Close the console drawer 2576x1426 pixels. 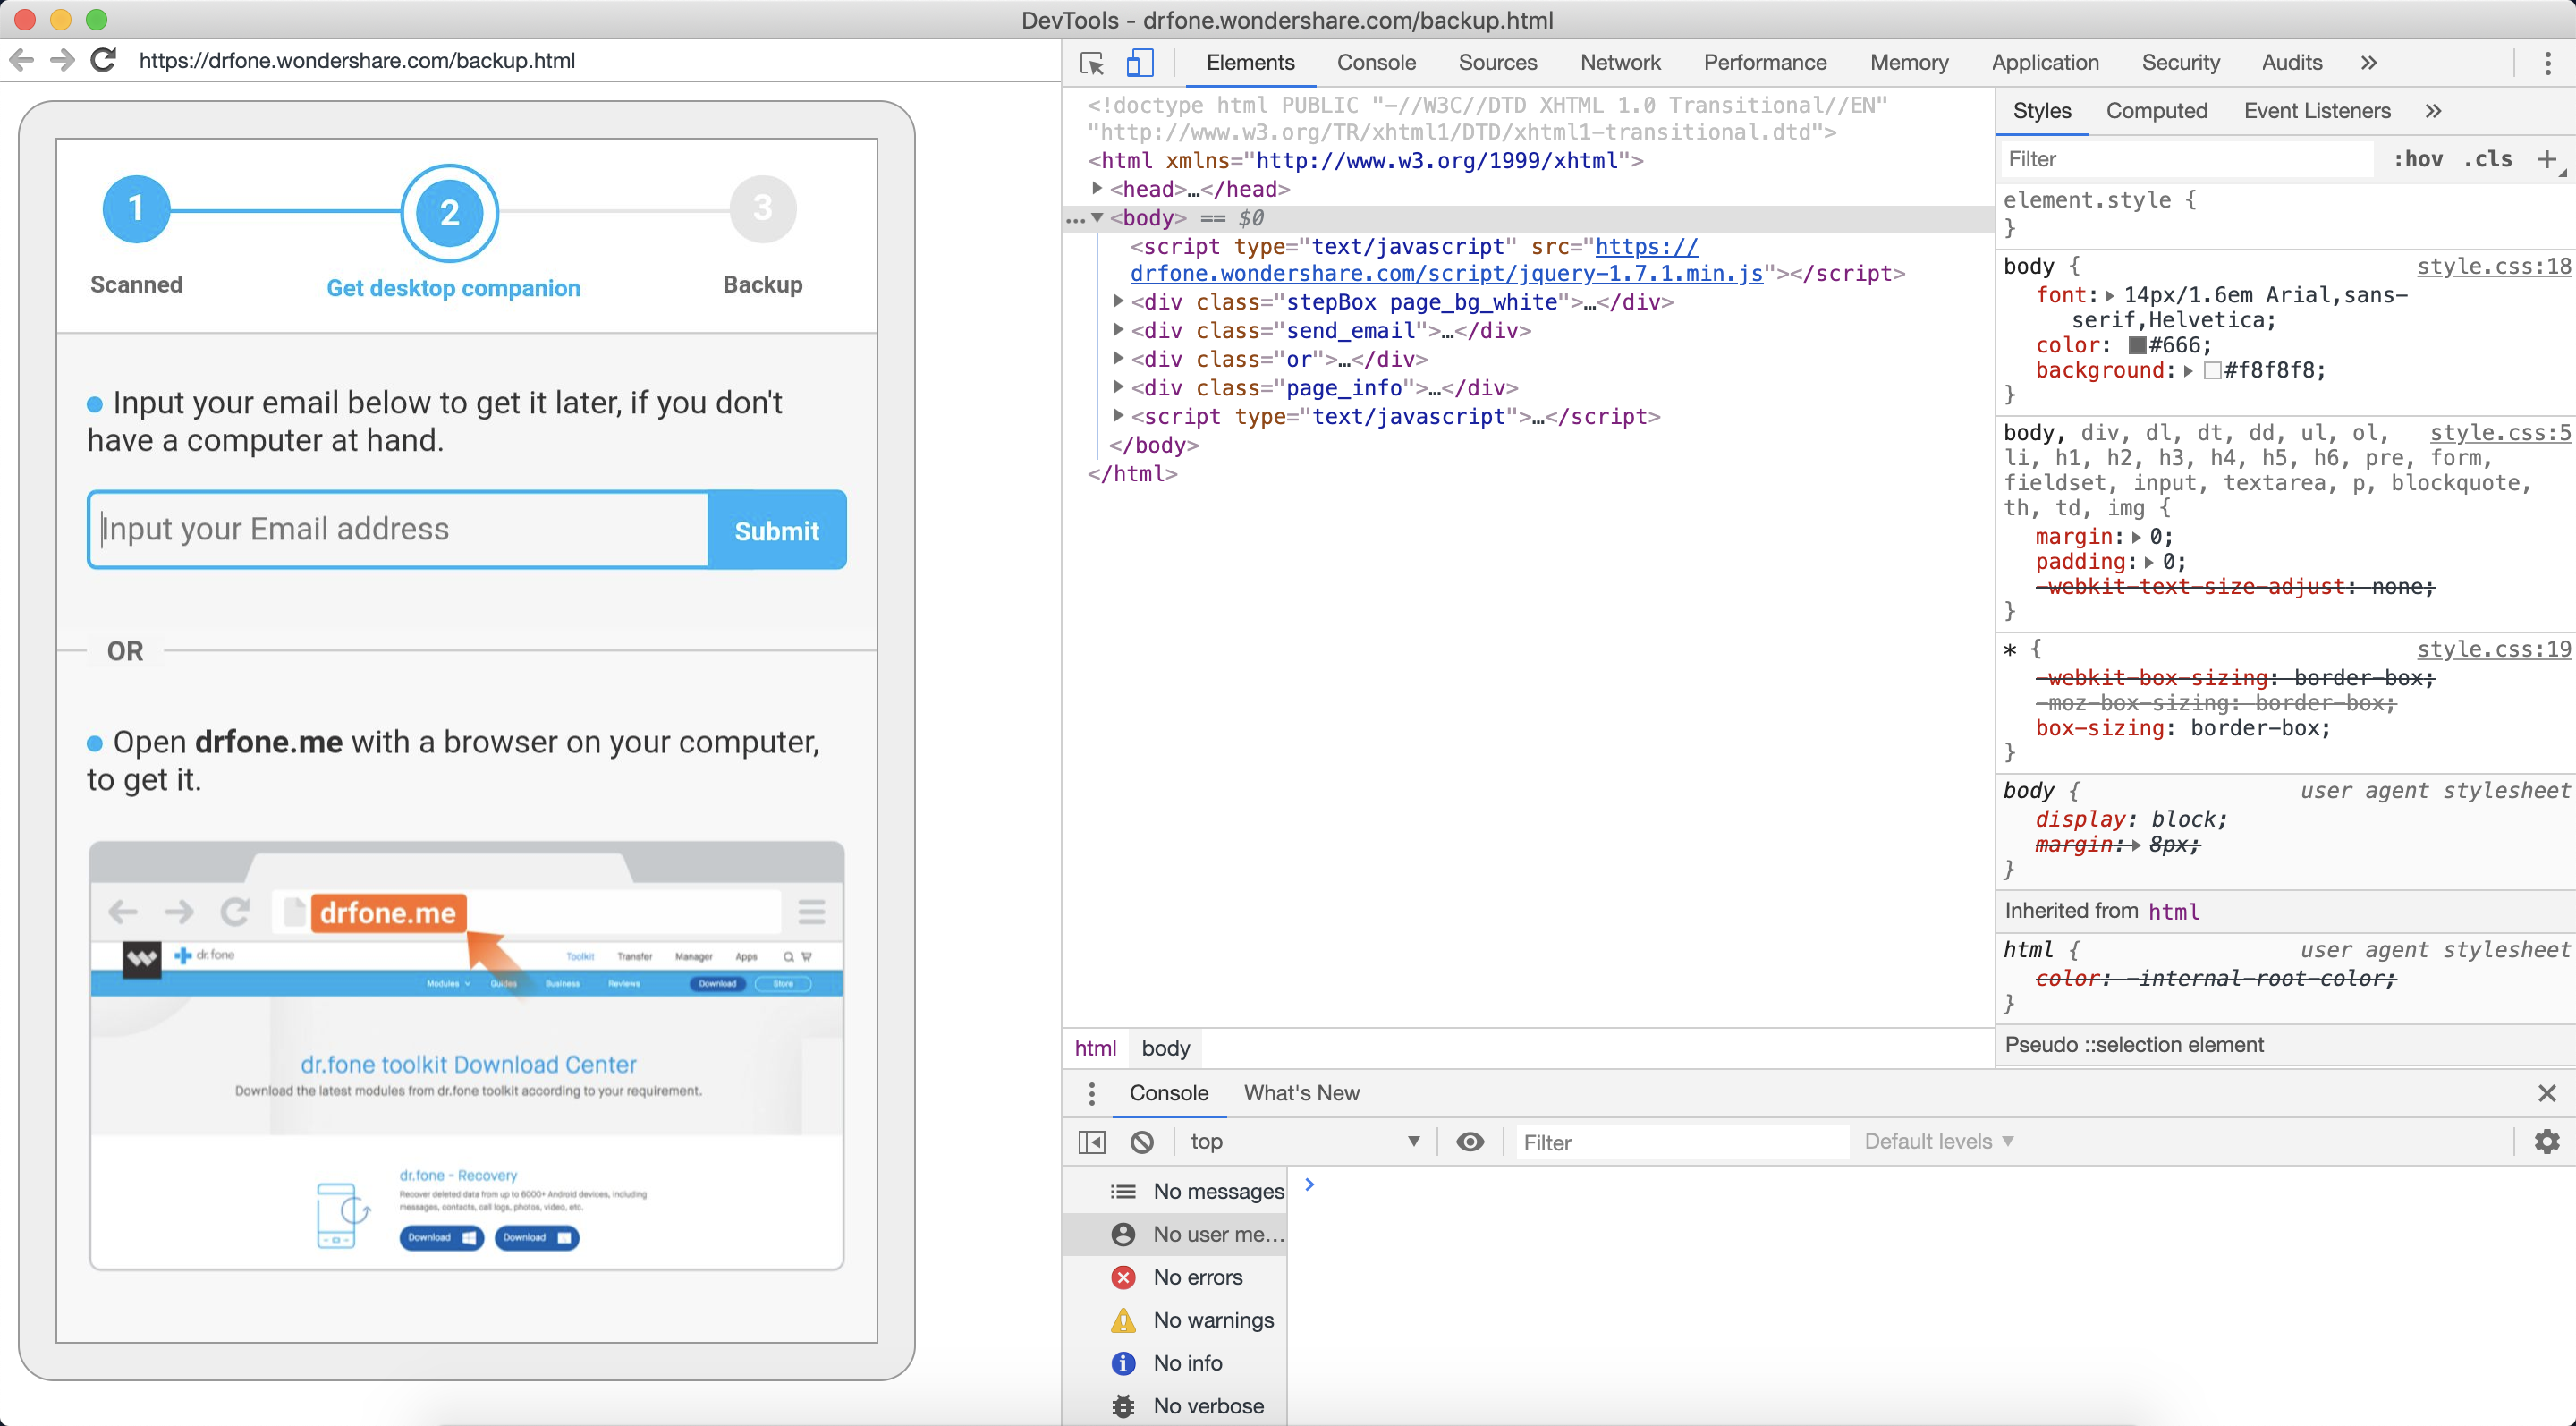(2547, 1093)
